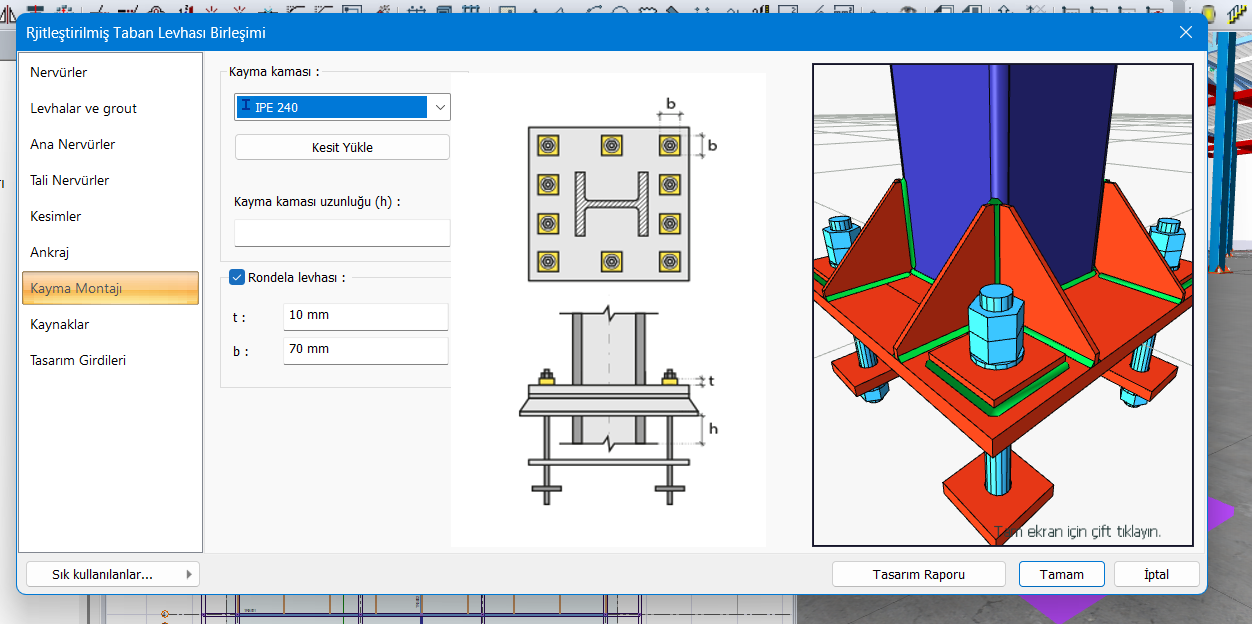The width and height of the screenshot is (1252, 624).
Task: Select Ana Nervürler in the sidebar
Action: pyautogui.click(x=73, y=145)
